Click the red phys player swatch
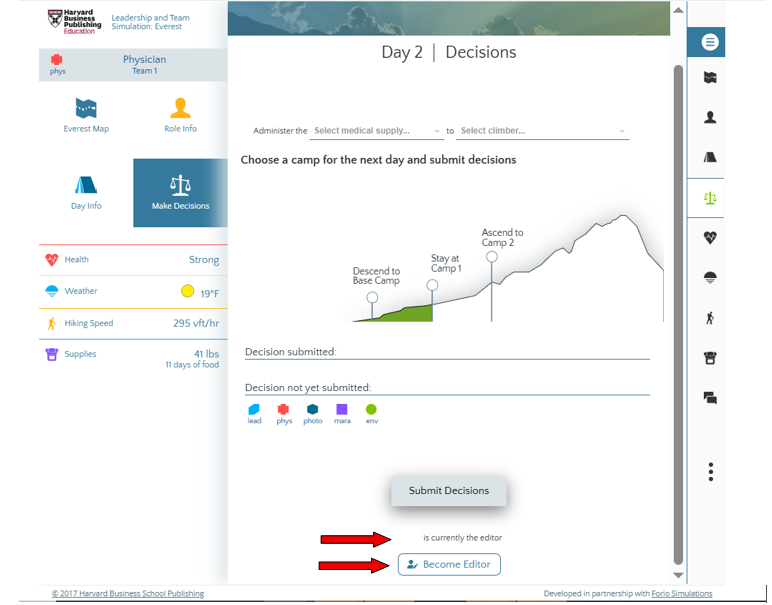Viewport: 772px width, 605px height. point(283,409)
